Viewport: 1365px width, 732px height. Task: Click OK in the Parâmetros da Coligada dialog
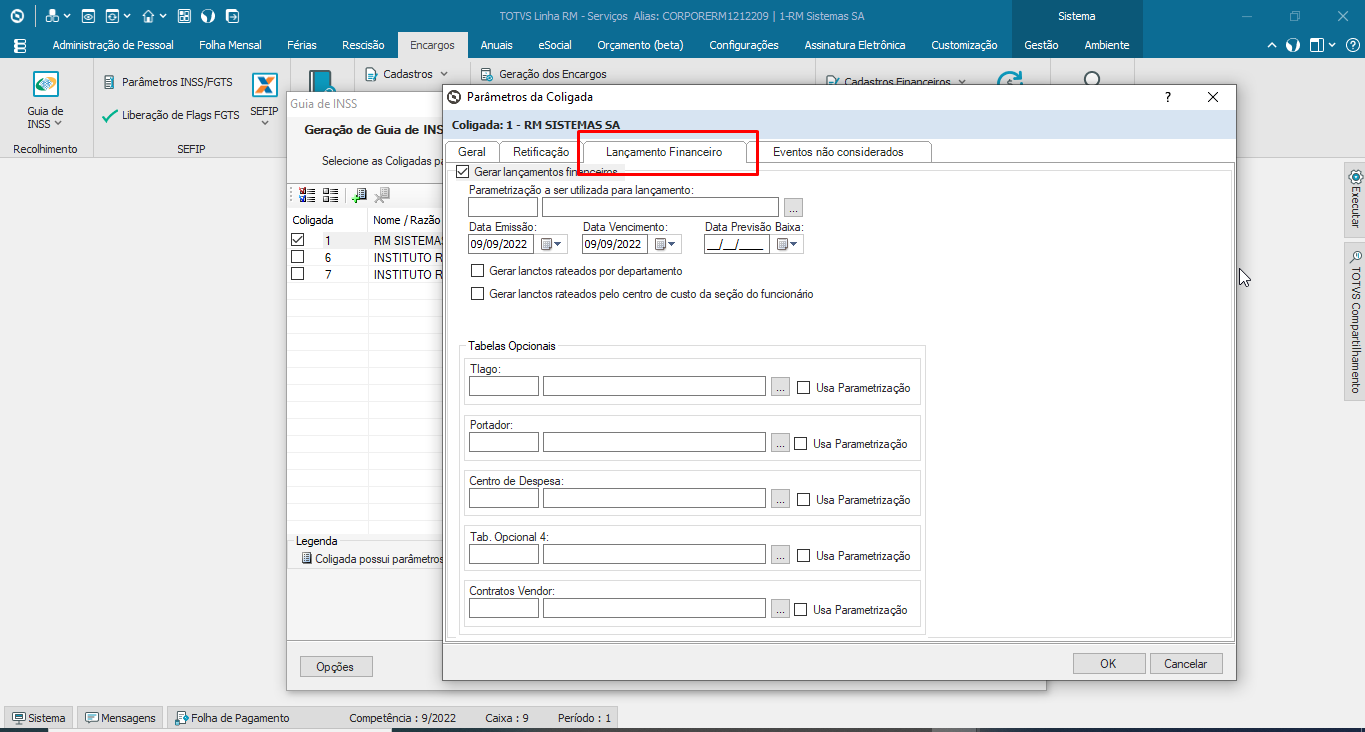tap(1108, 663)
